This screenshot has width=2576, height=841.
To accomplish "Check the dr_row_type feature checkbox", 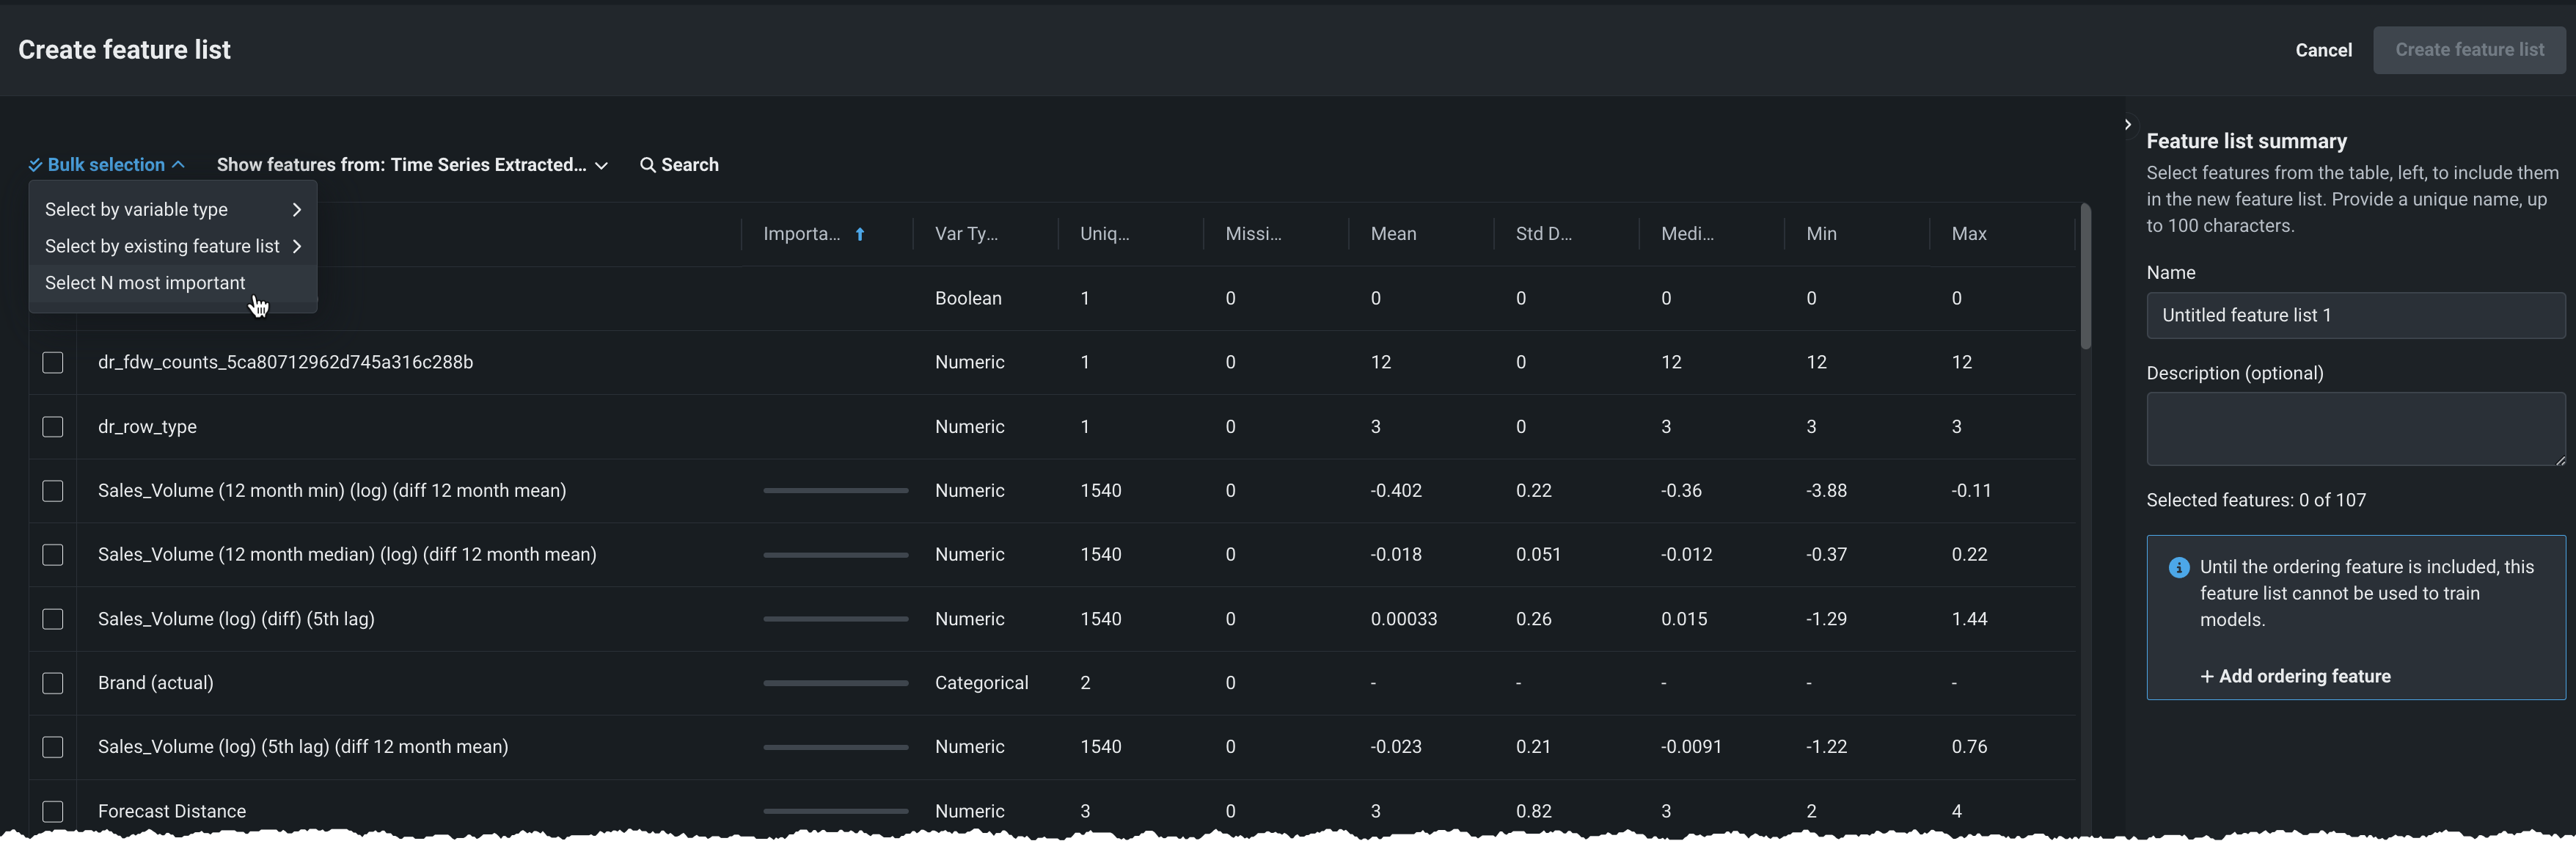I will (x=53, y=427).
